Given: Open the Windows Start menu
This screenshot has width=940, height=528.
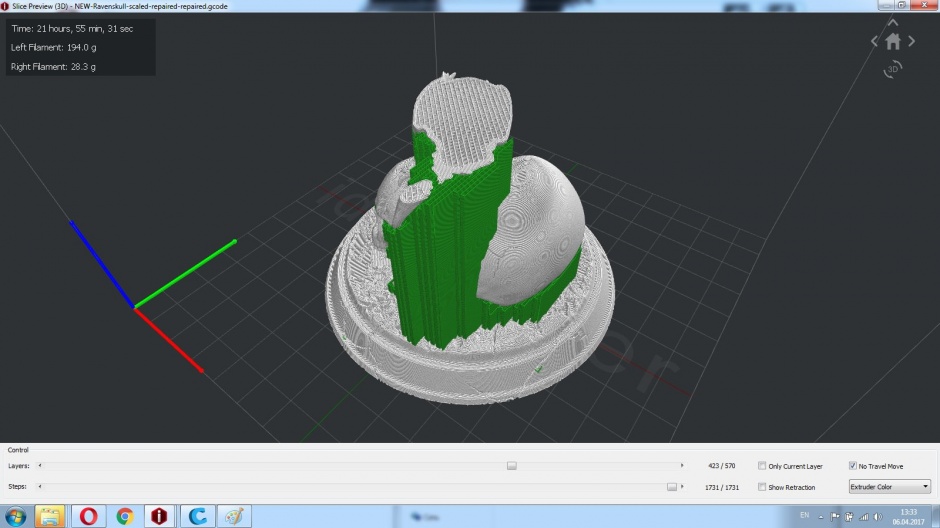Looking at the screenshot, I should [x=16, y=516].
